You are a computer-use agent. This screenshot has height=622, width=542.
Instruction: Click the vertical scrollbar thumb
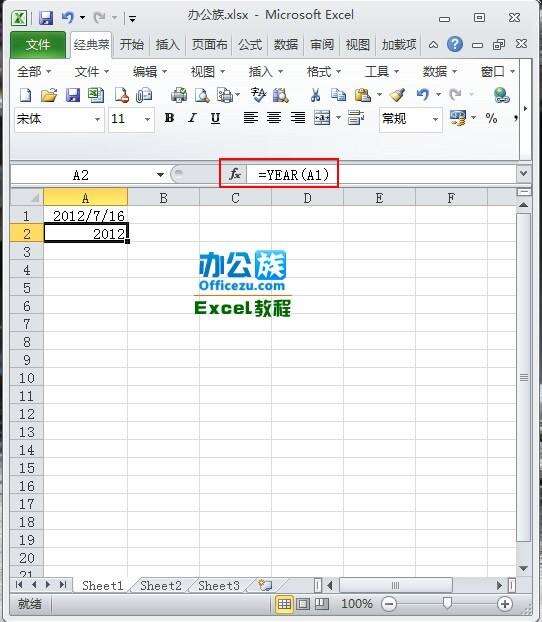(524, 378)
